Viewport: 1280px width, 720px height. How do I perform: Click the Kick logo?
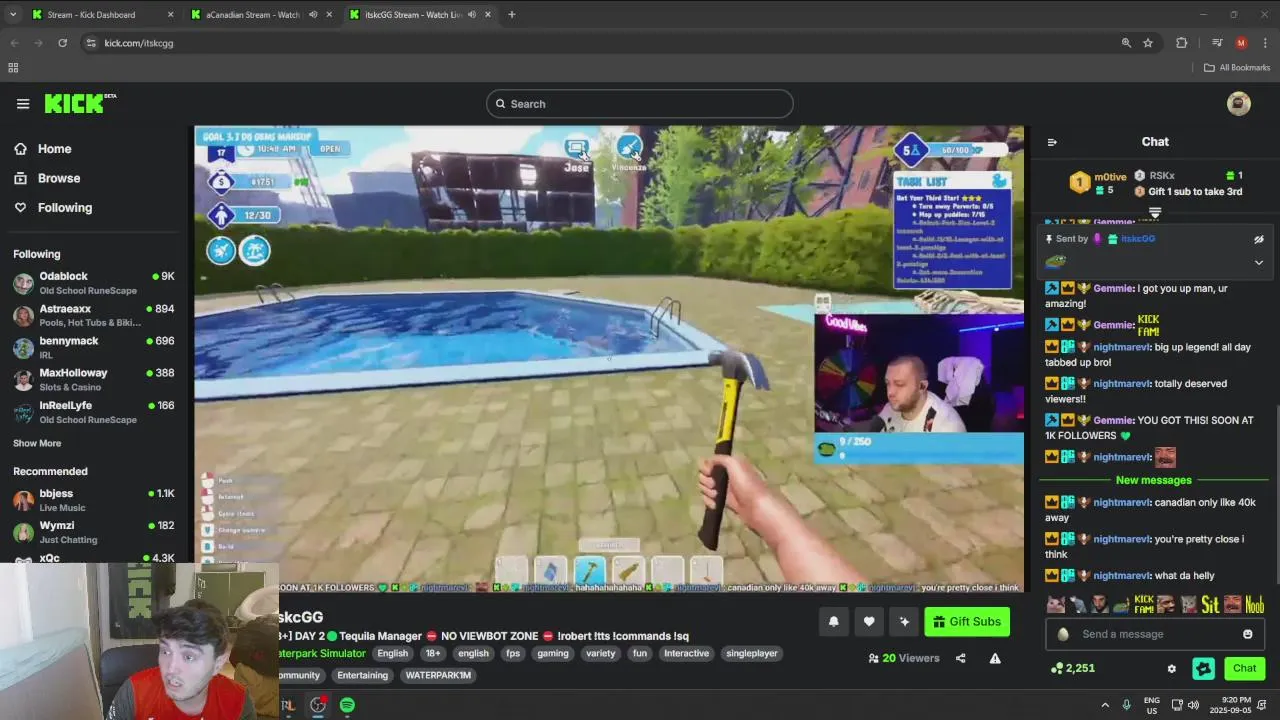(x=80, y=103)
